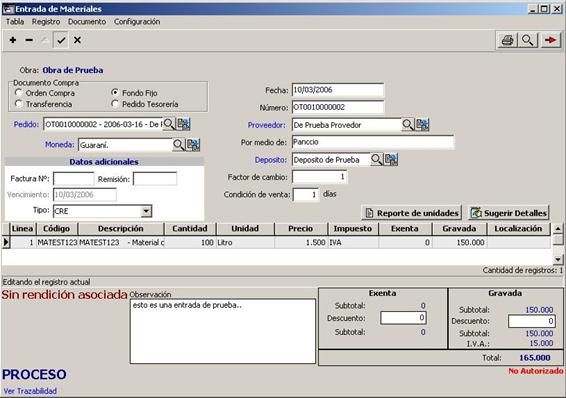Viewport: 566px width, 398px height.
Task: Click the Deposito de Prueba field
Action: point(331,159)
